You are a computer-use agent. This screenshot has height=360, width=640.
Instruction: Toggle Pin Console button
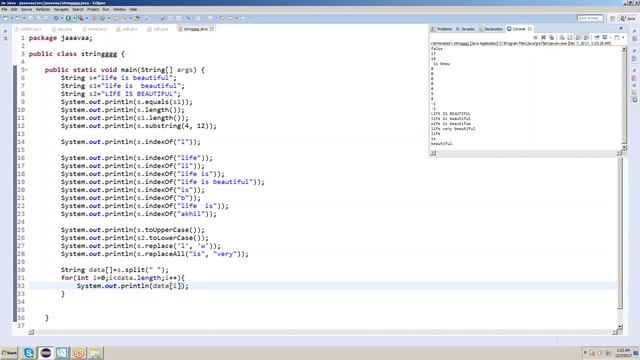(x=597, y=38)
